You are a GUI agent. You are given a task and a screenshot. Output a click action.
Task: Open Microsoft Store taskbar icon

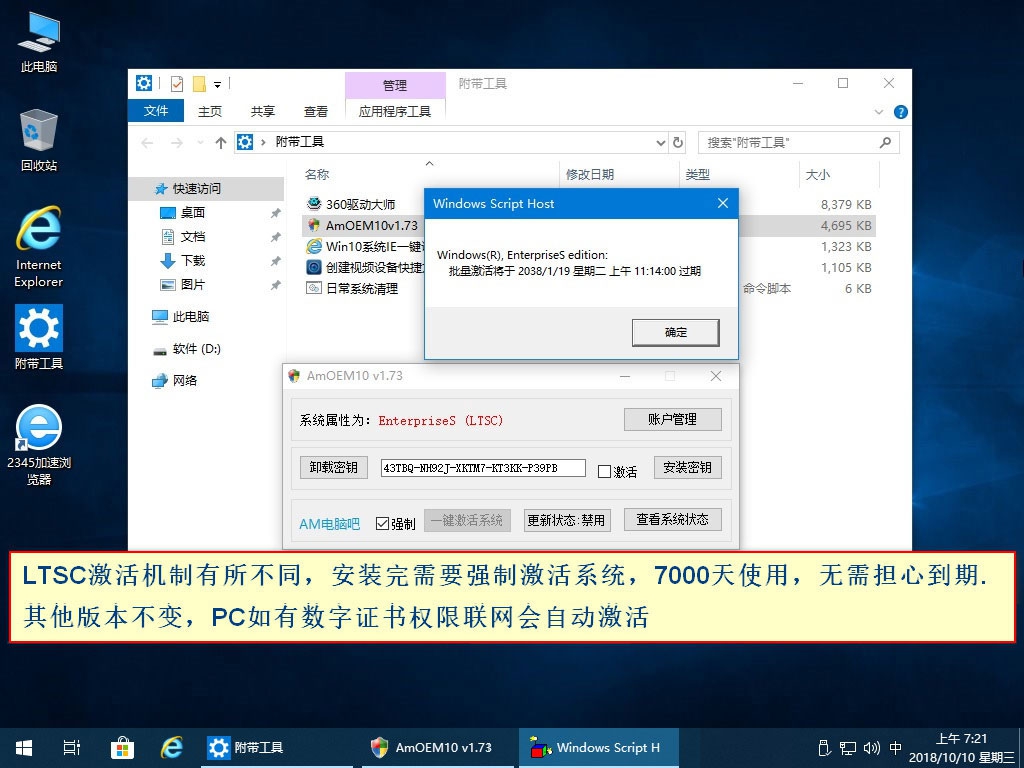[122, 748]
